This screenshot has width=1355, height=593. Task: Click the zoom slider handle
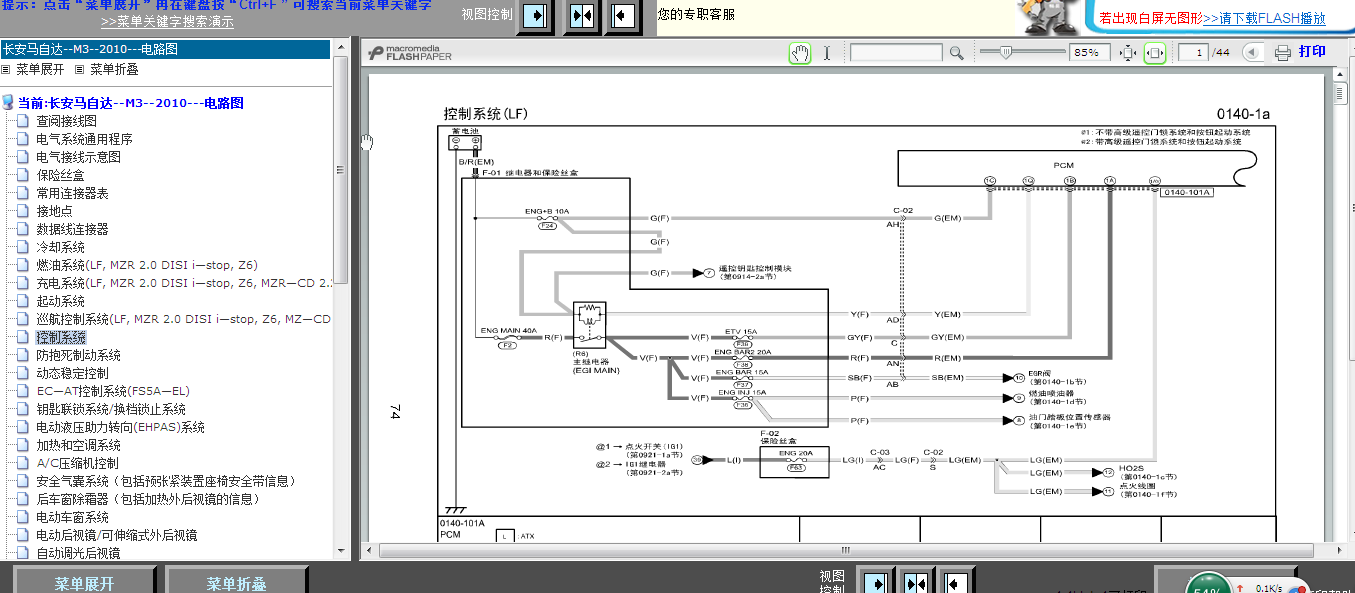1005,52
